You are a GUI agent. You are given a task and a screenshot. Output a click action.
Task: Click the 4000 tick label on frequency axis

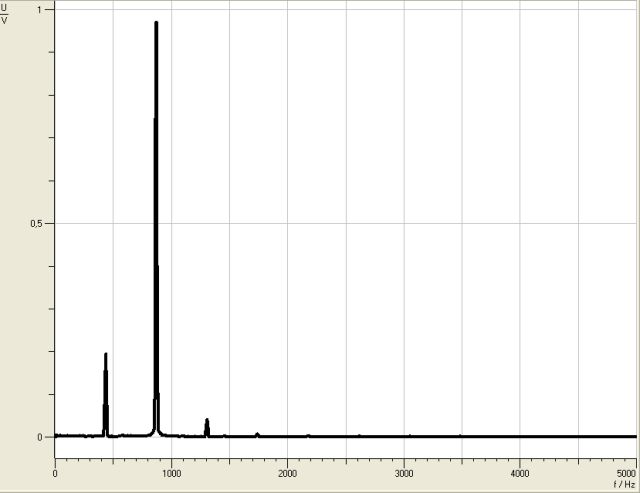(x=520, y=472)
